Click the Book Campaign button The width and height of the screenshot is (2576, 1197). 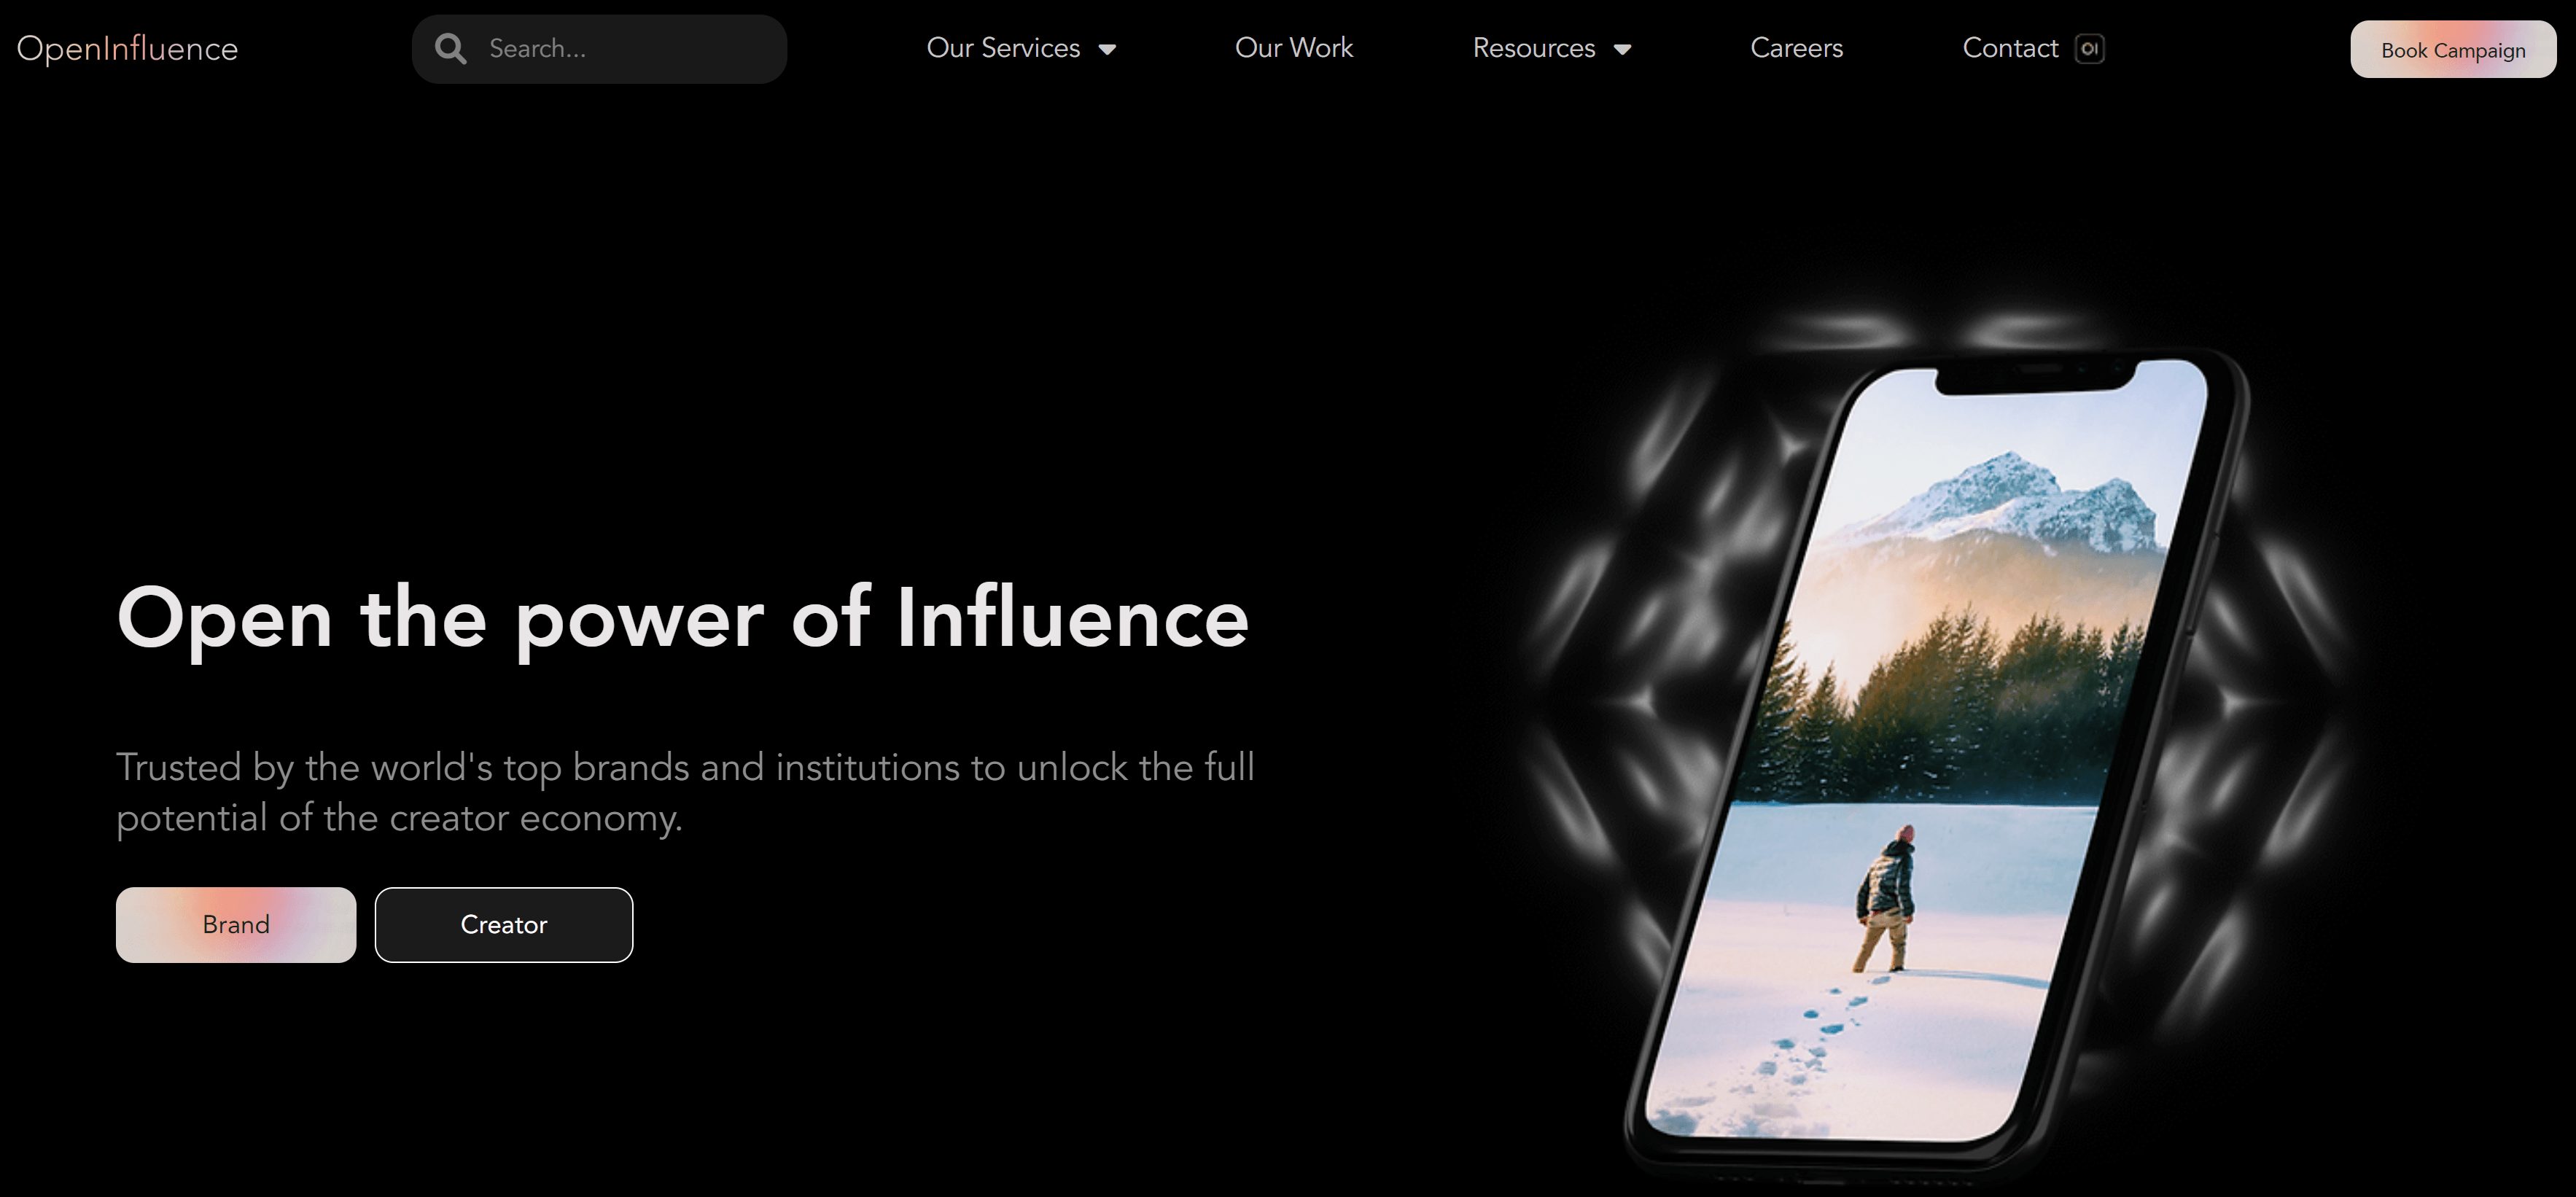coord(2453,49)
